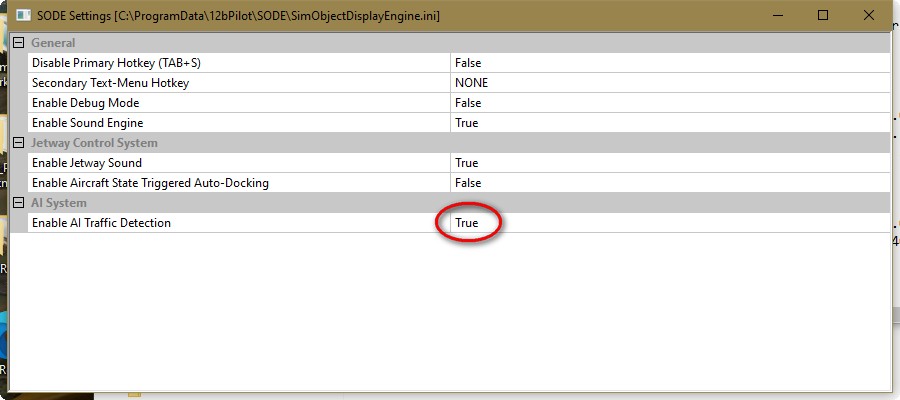This screenshot has height=400, width=900.
Task: Collapse the Jetway Control System section
Action: 18,142
